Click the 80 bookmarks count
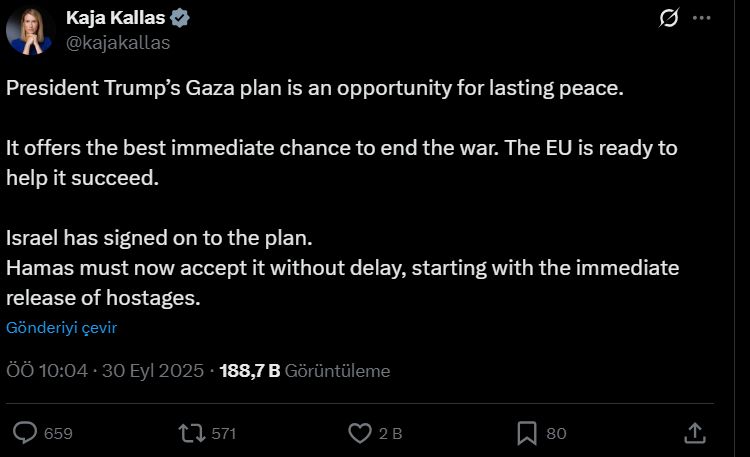 tap(556, 433)
